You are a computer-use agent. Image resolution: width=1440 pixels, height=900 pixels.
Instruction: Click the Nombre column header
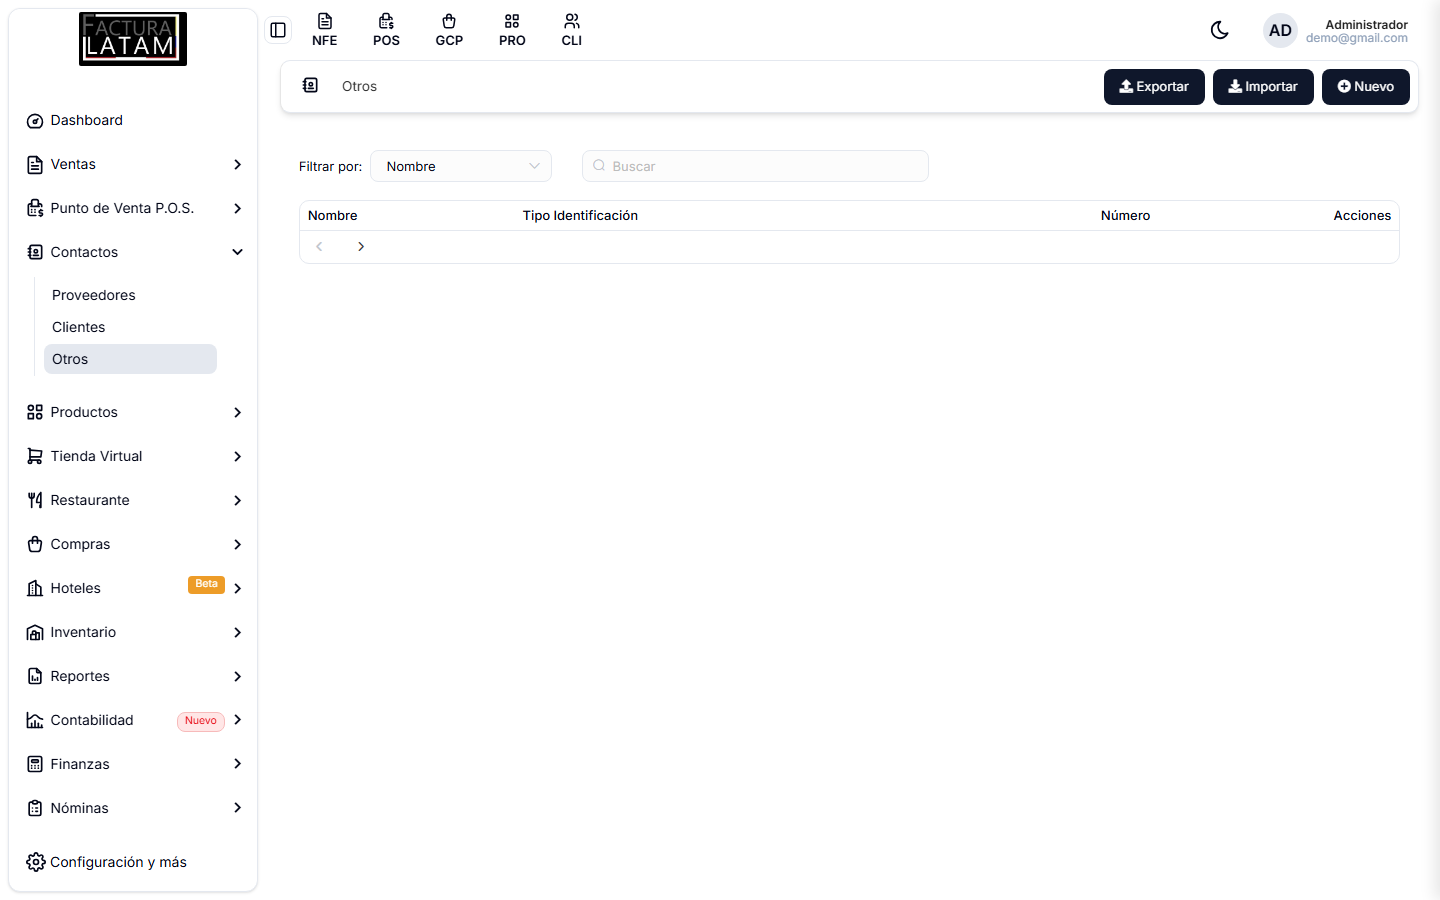333,216
